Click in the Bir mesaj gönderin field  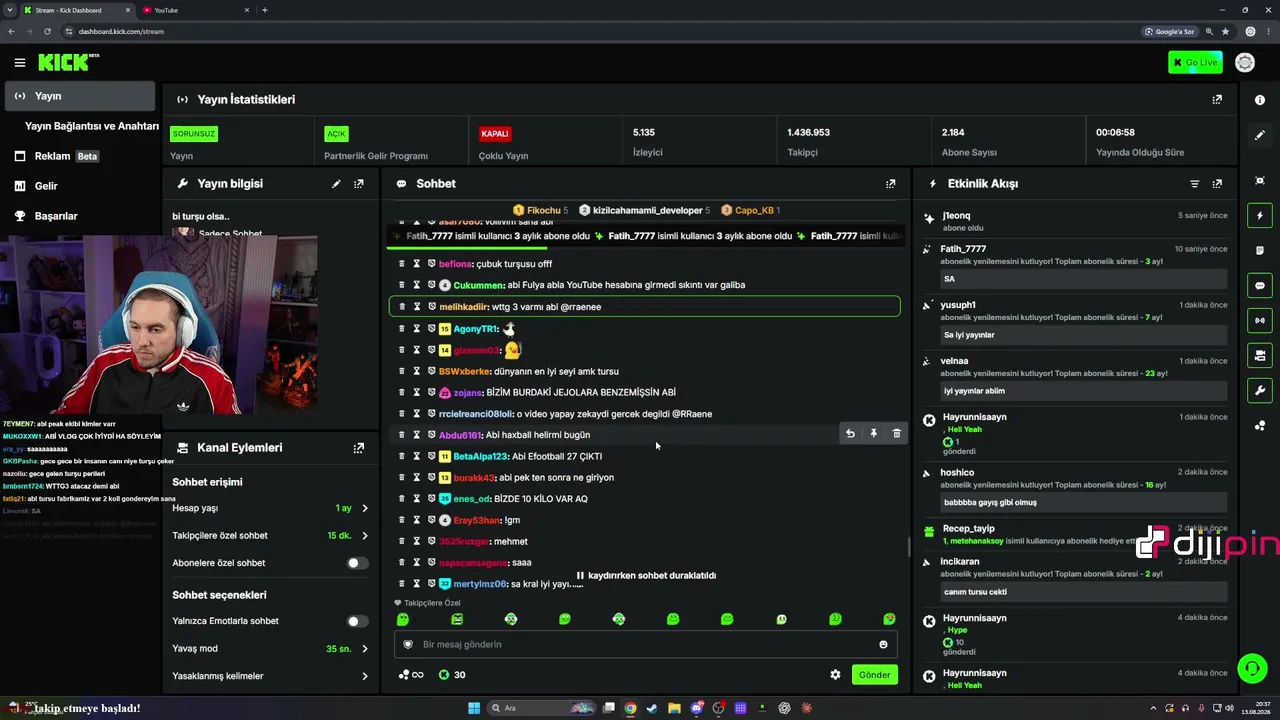click(646, 645)
